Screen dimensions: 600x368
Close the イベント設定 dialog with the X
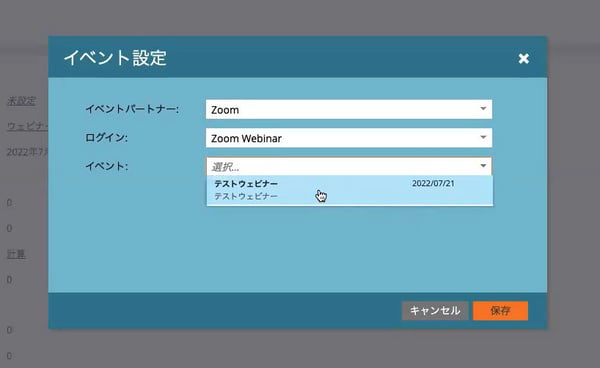pyautogui.click(x=523, y=59)
